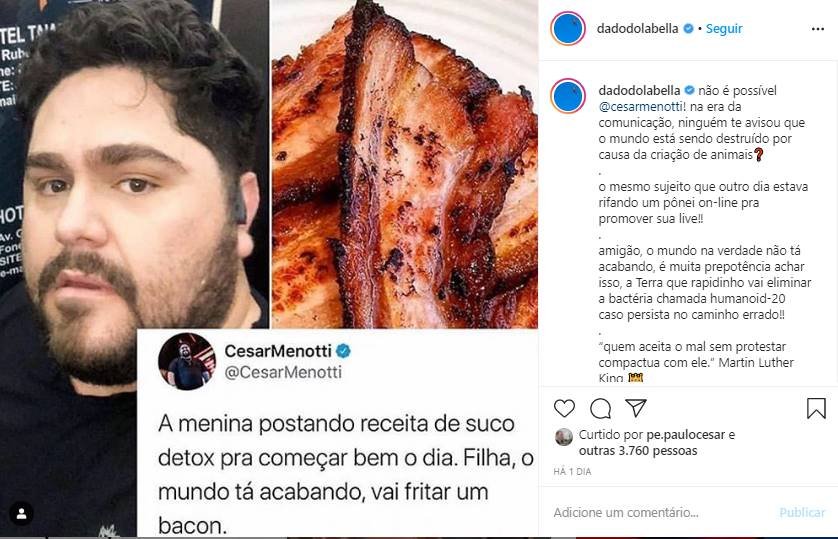This screenshot has width=838, height=539.
Task: Open comments with the speech bubble icon
Action: tap(600, 409)
